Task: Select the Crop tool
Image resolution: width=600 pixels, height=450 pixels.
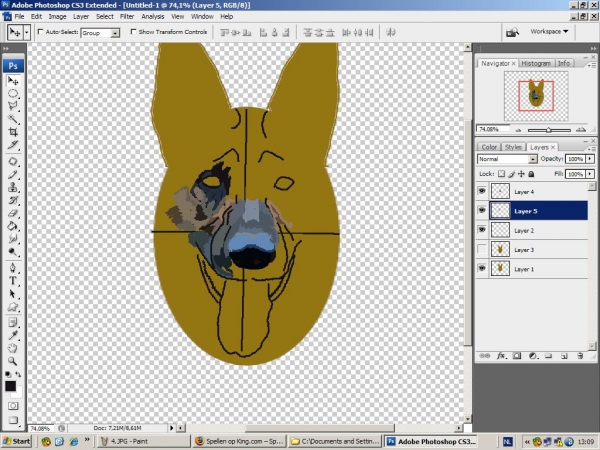Action: click(x=13, y=132)
